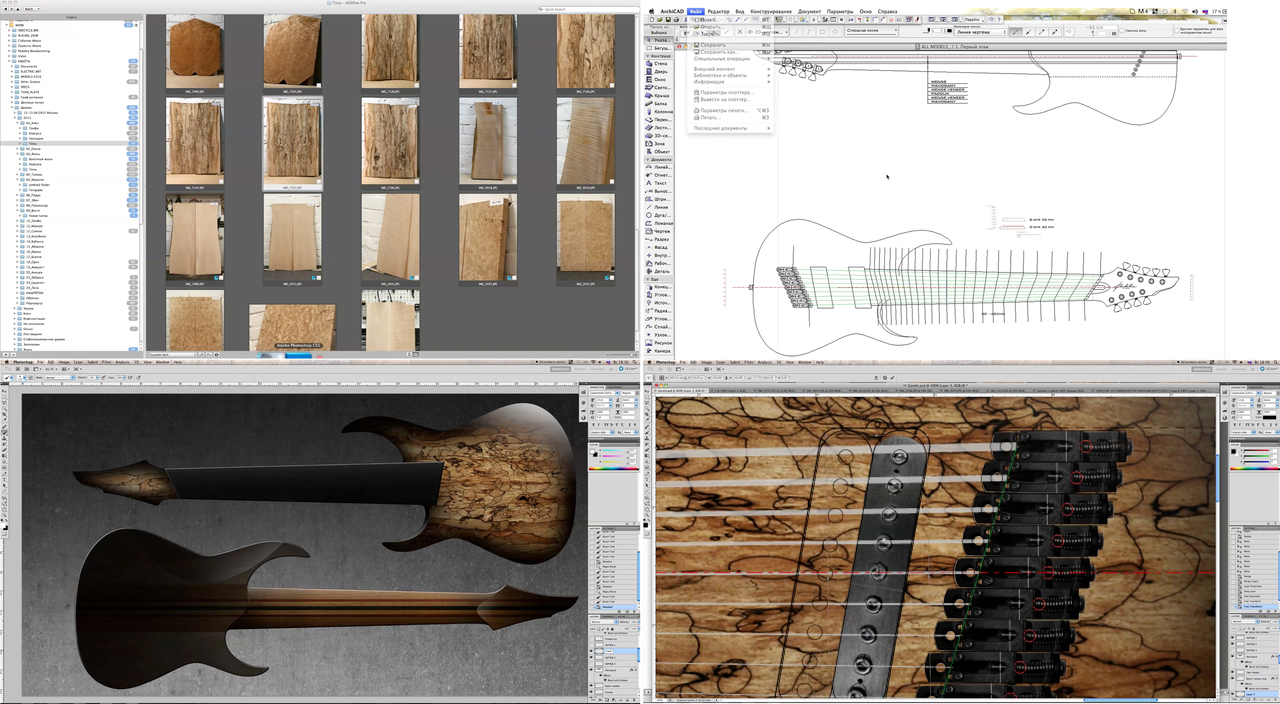
Task: Select the Зона (zone) tool in ArchiCAD toolbox
Action: [658, 144]
